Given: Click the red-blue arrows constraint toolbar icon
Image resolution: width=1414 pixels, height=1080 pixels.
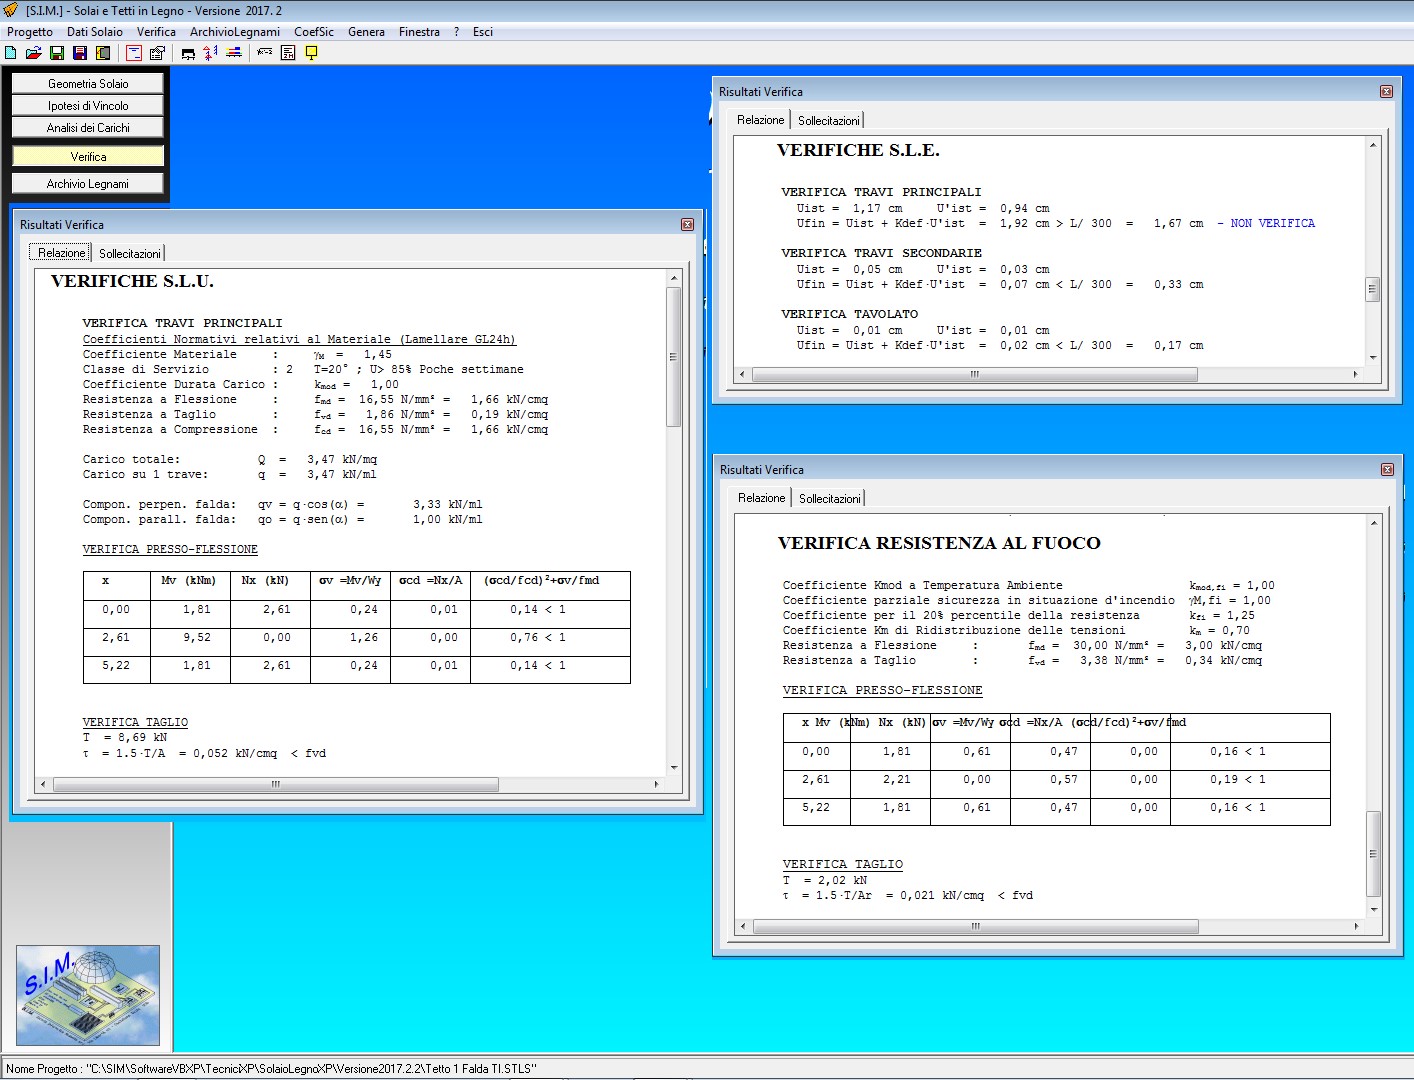Looking at the screenshot, I should [210, 53].
